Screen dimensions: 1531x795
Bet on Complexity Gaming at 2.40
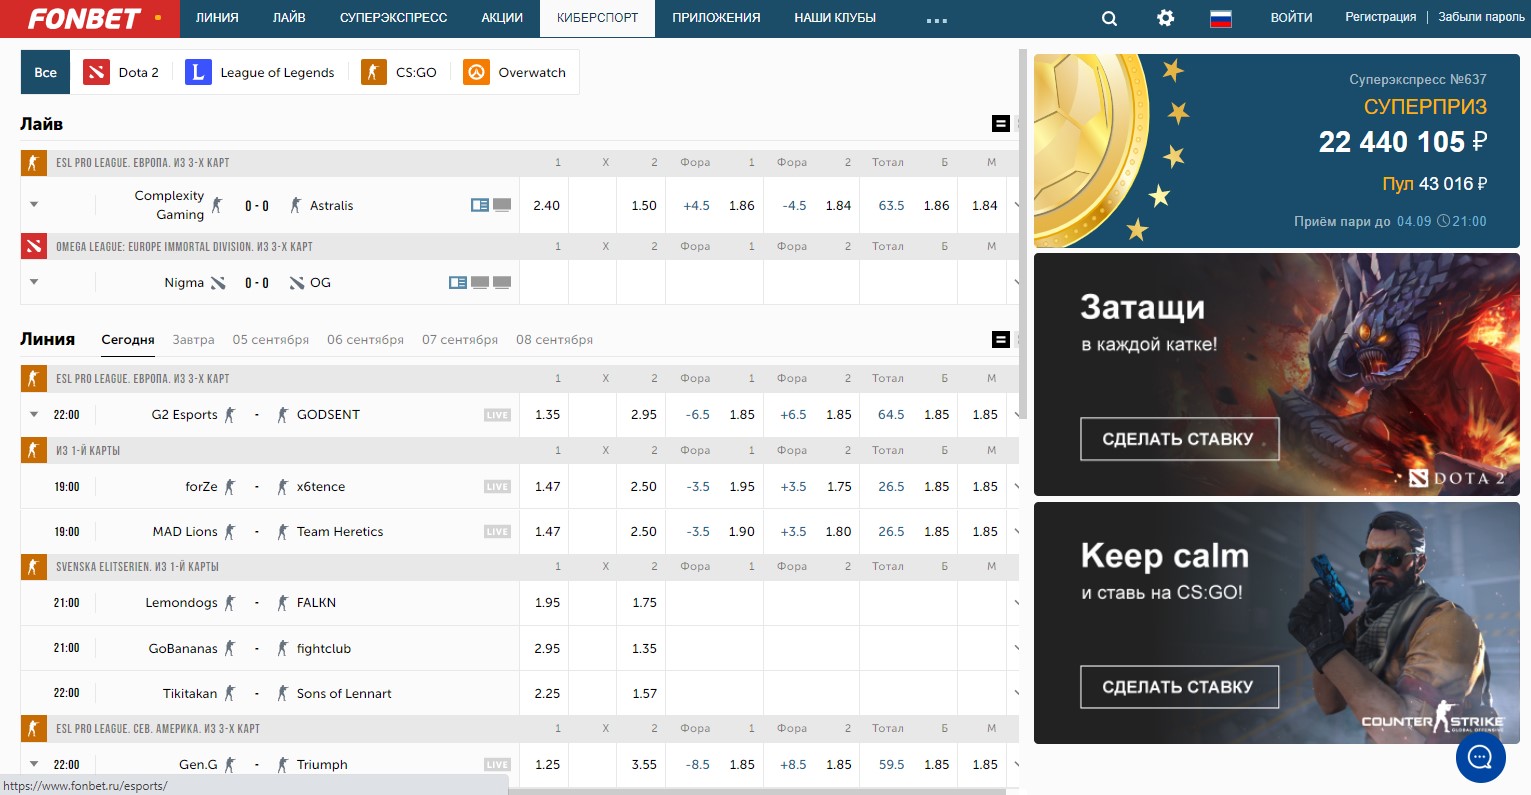coord(546,205)
